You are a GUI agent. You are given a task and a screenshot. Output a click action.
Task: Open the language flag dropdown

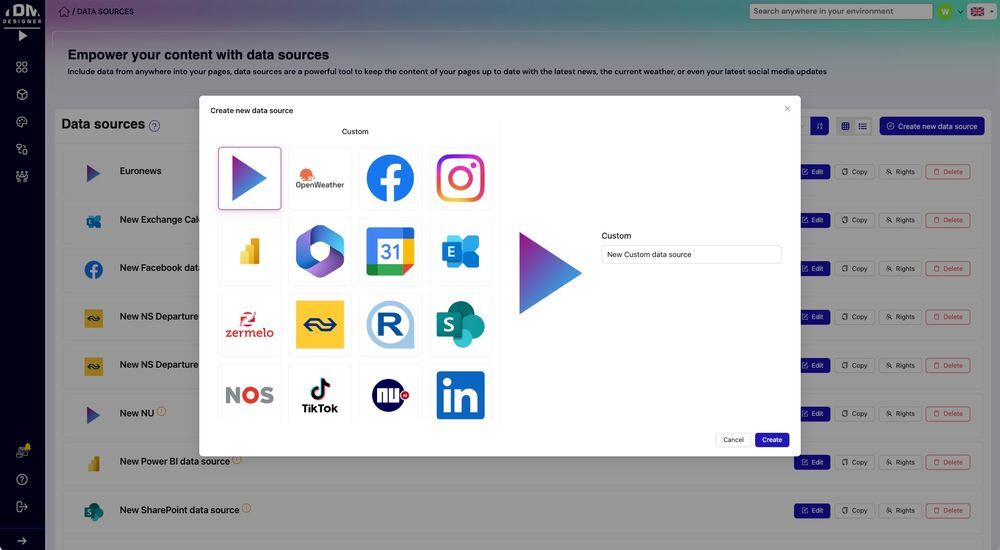(981, 11)
